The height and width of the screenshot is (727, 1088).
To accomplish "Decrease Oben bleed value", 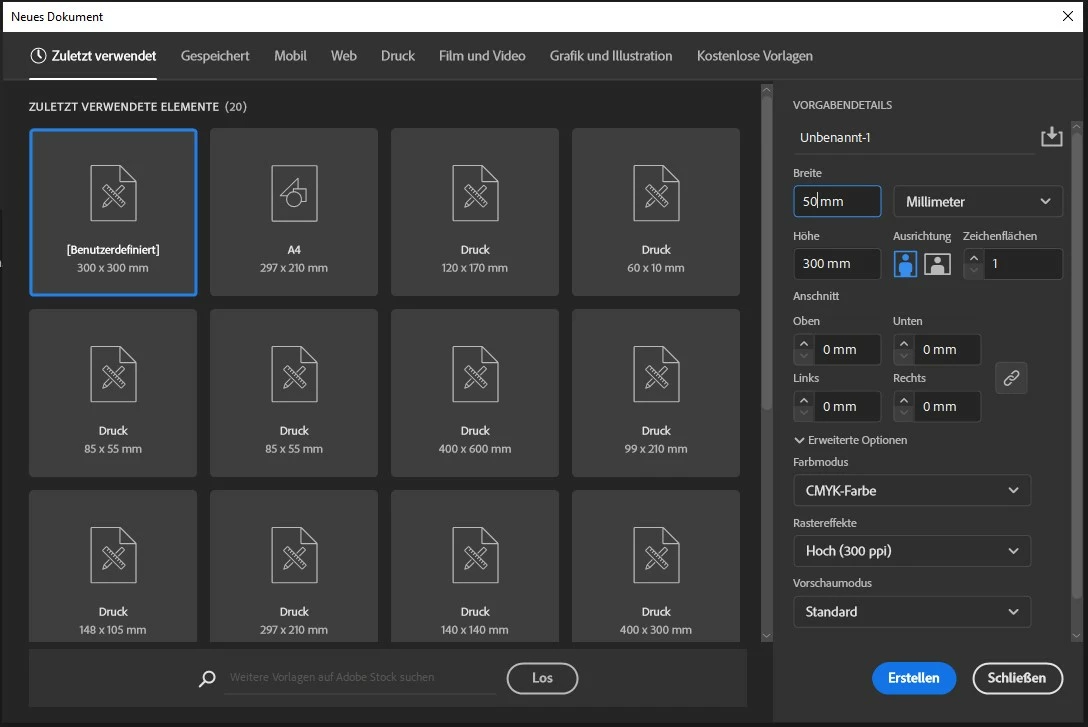I will coord(804,356).
